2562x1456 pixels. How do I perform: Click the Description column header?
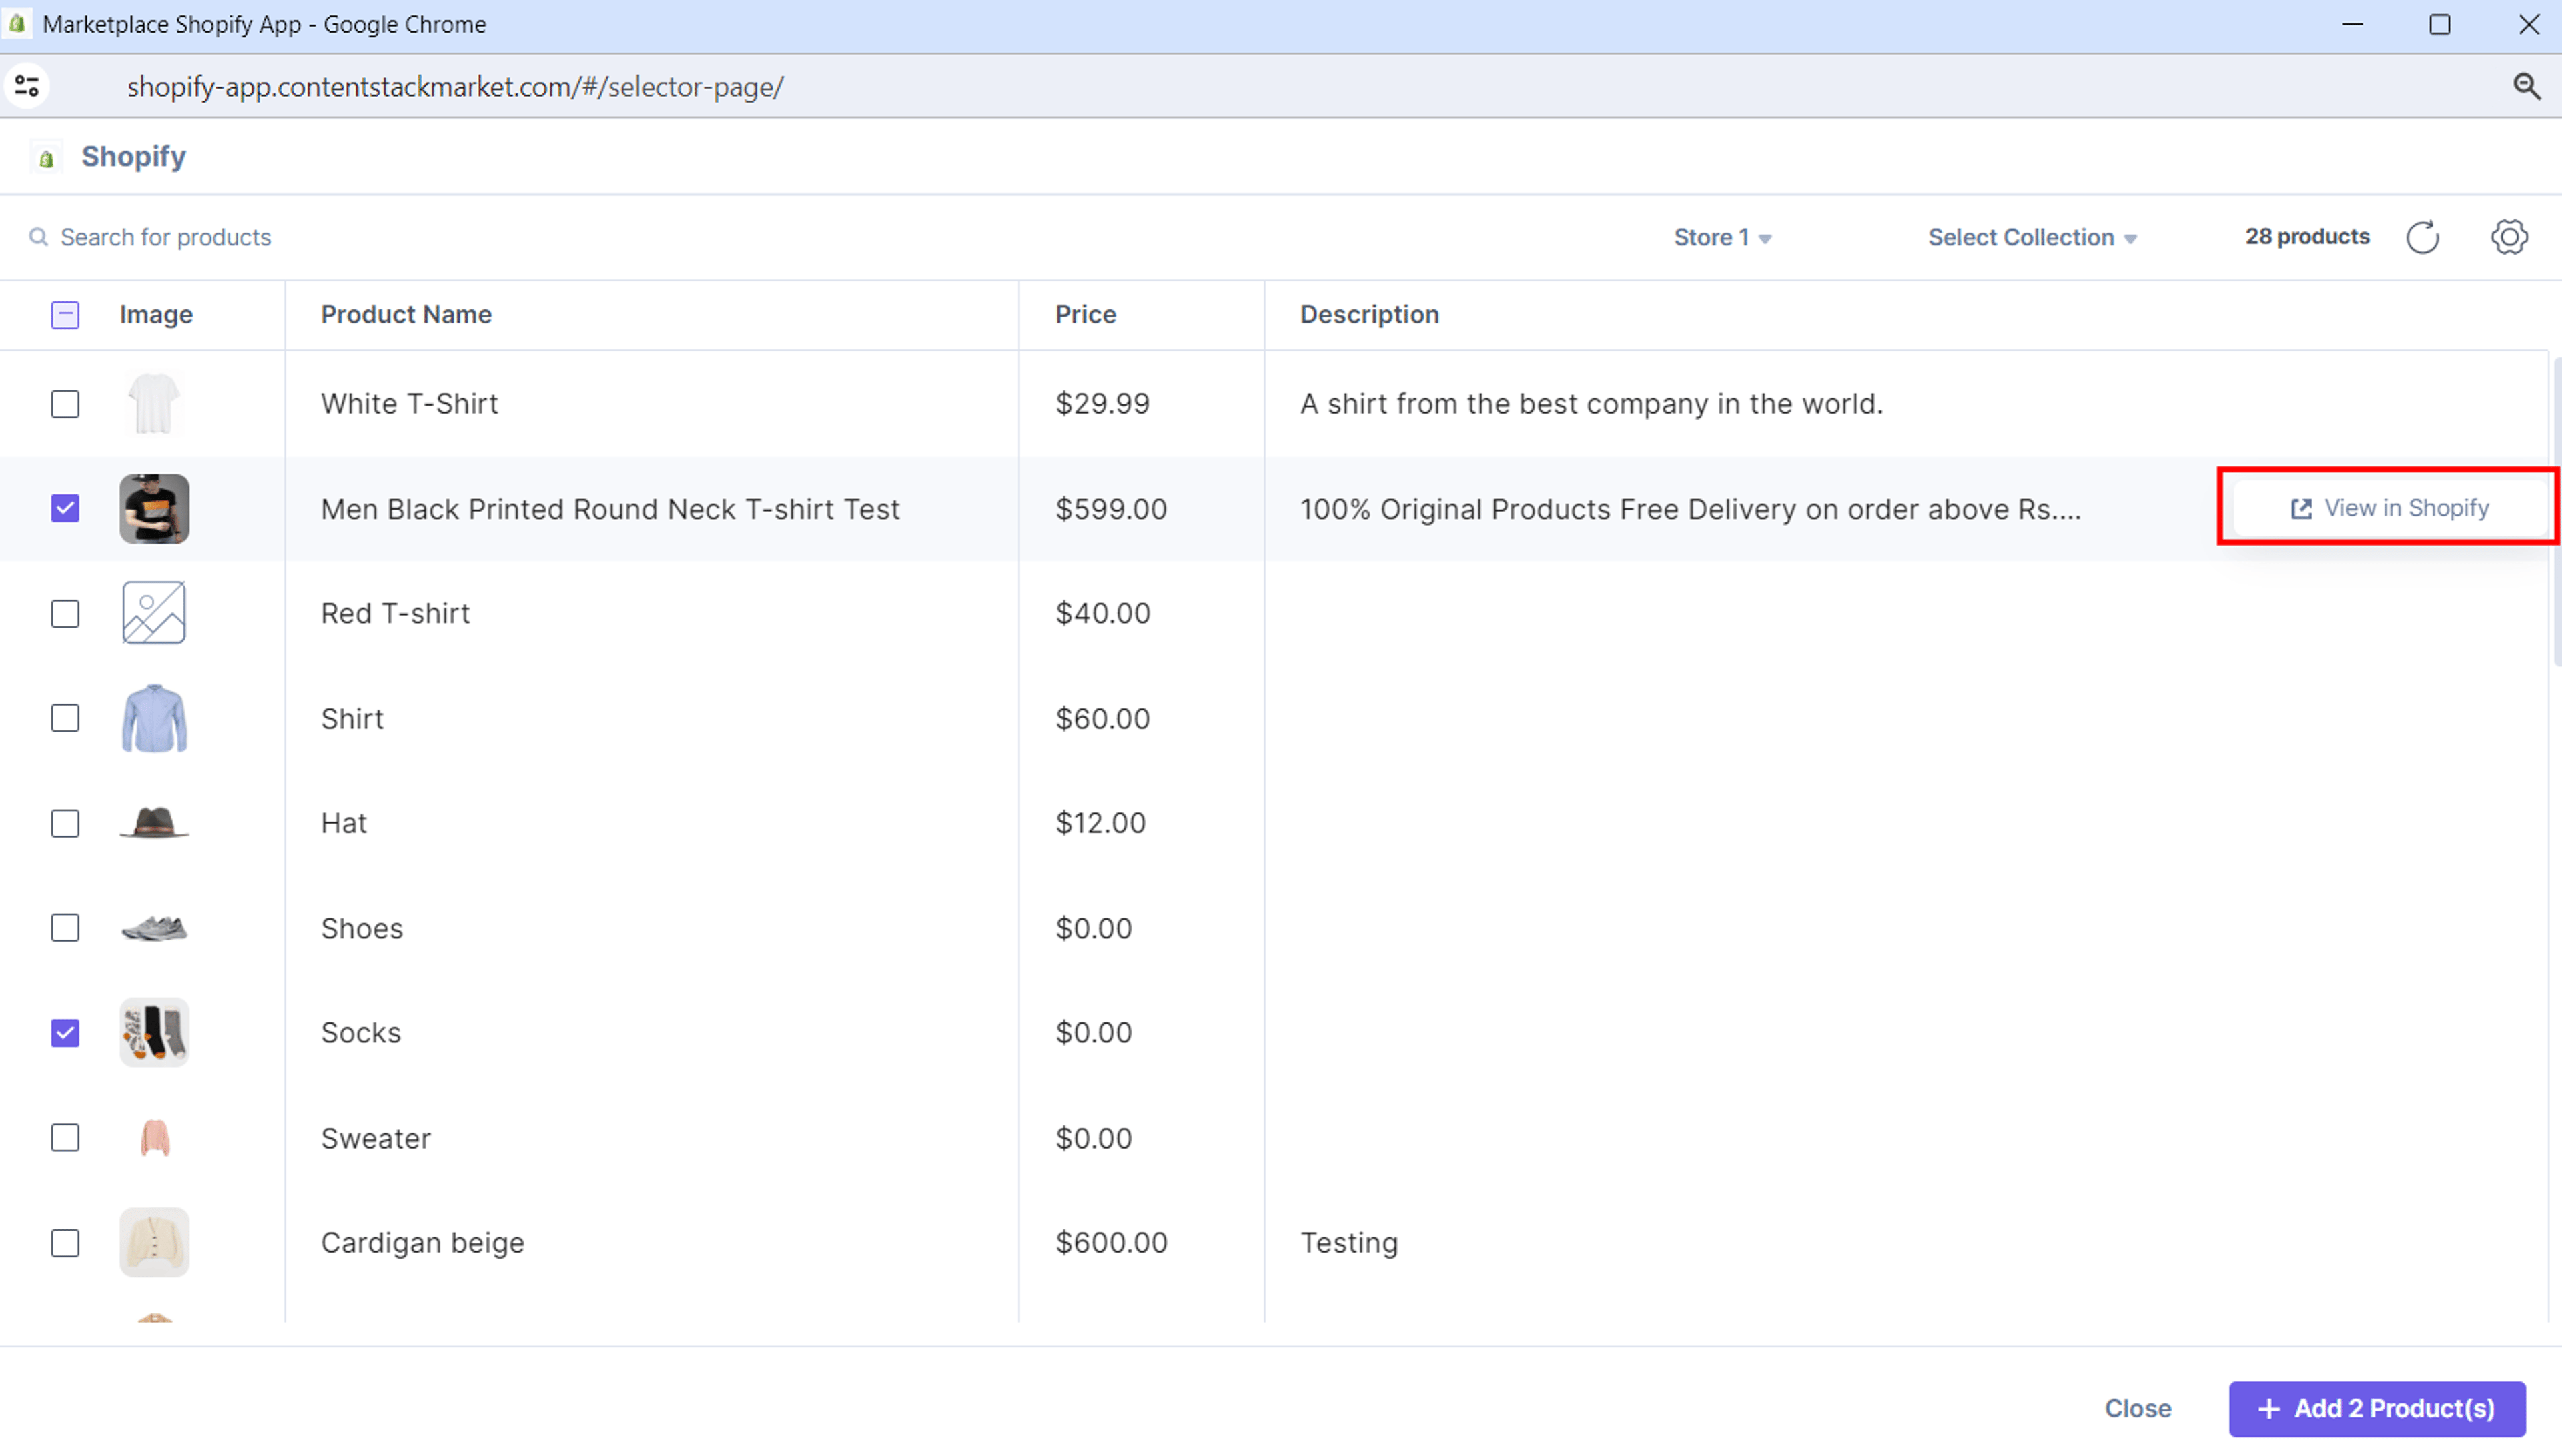click(1369, 315)
